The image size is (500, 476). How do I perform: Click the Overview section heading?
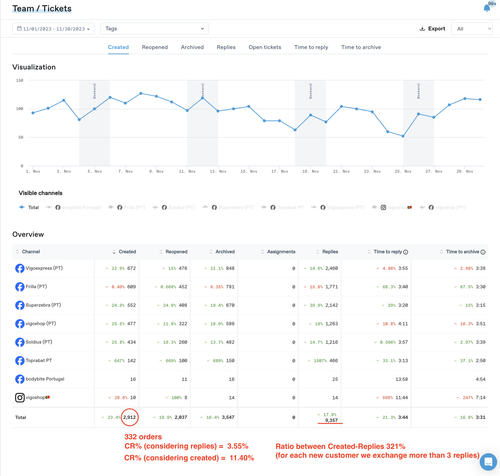click(28, 234)
